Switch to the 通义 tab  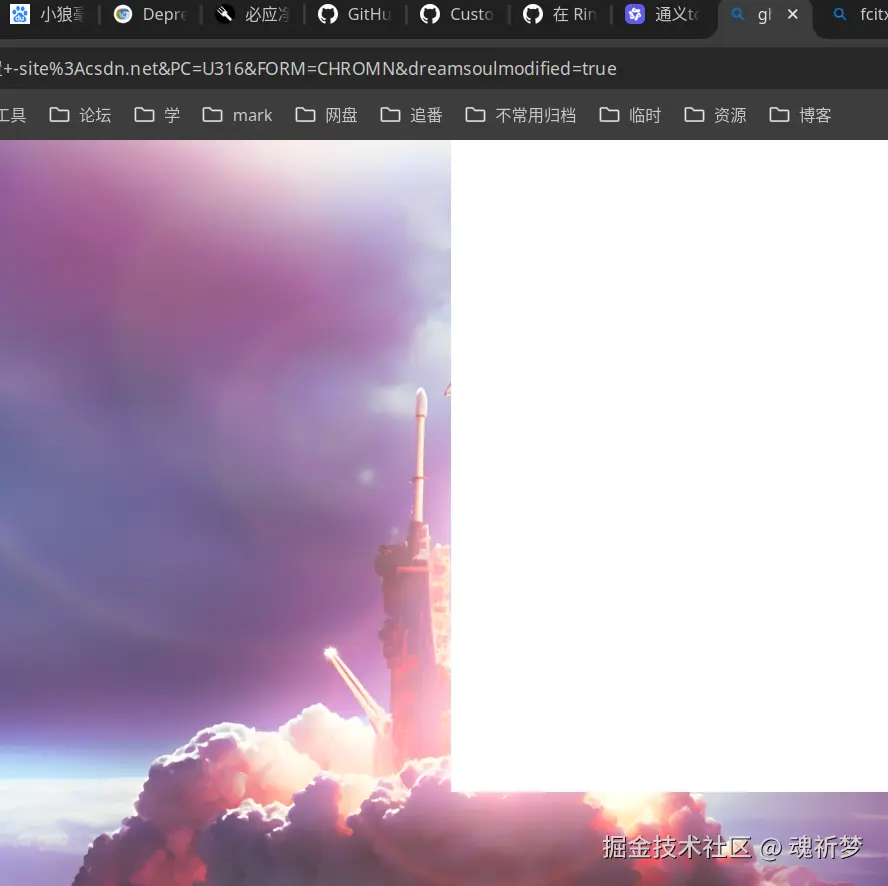(663, 14)
